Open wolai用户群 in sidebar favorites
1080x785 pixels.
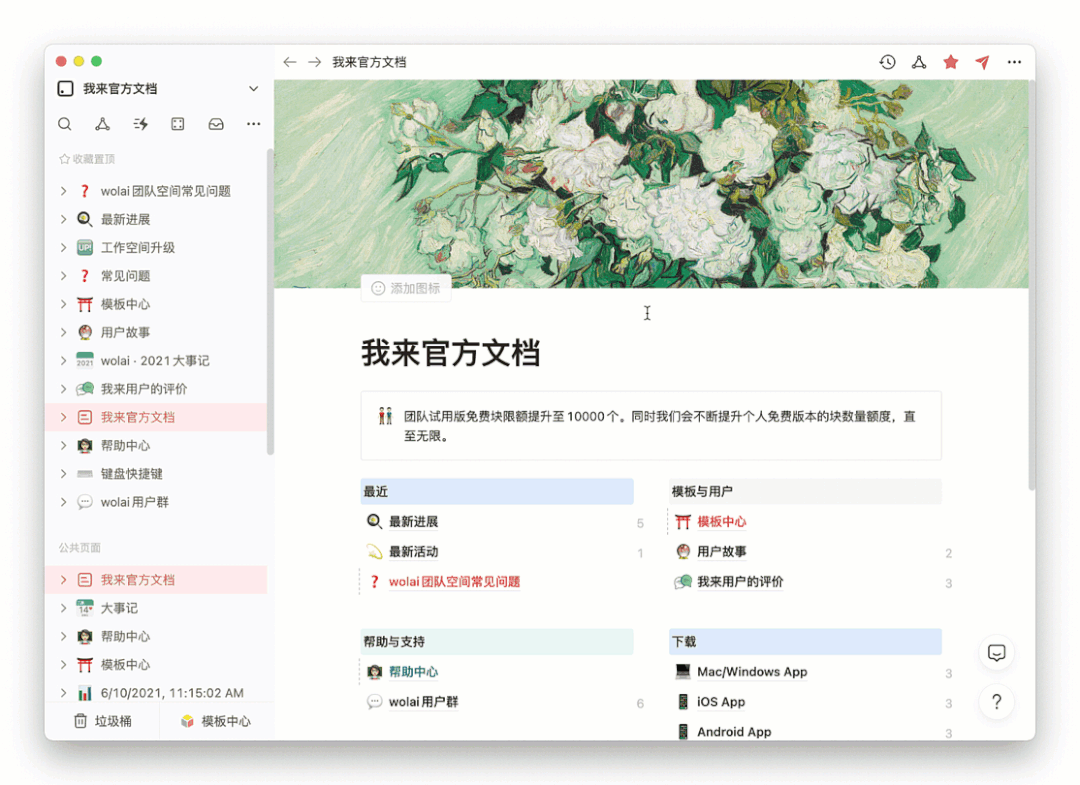click(x=156, y=502)
